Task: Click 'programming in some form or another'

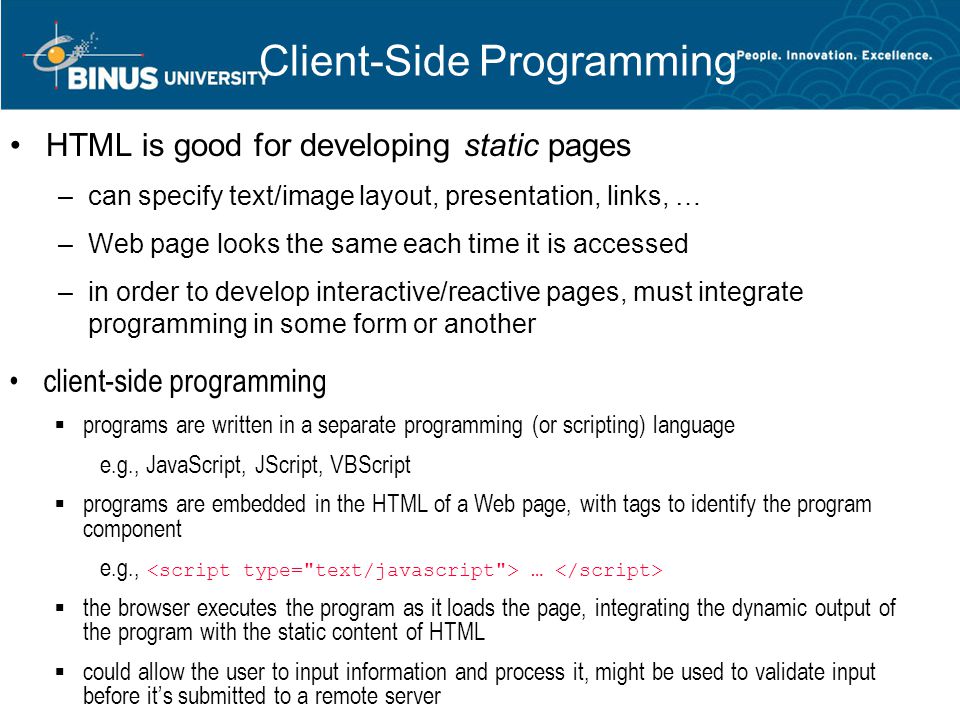Action: click(312, 324)
